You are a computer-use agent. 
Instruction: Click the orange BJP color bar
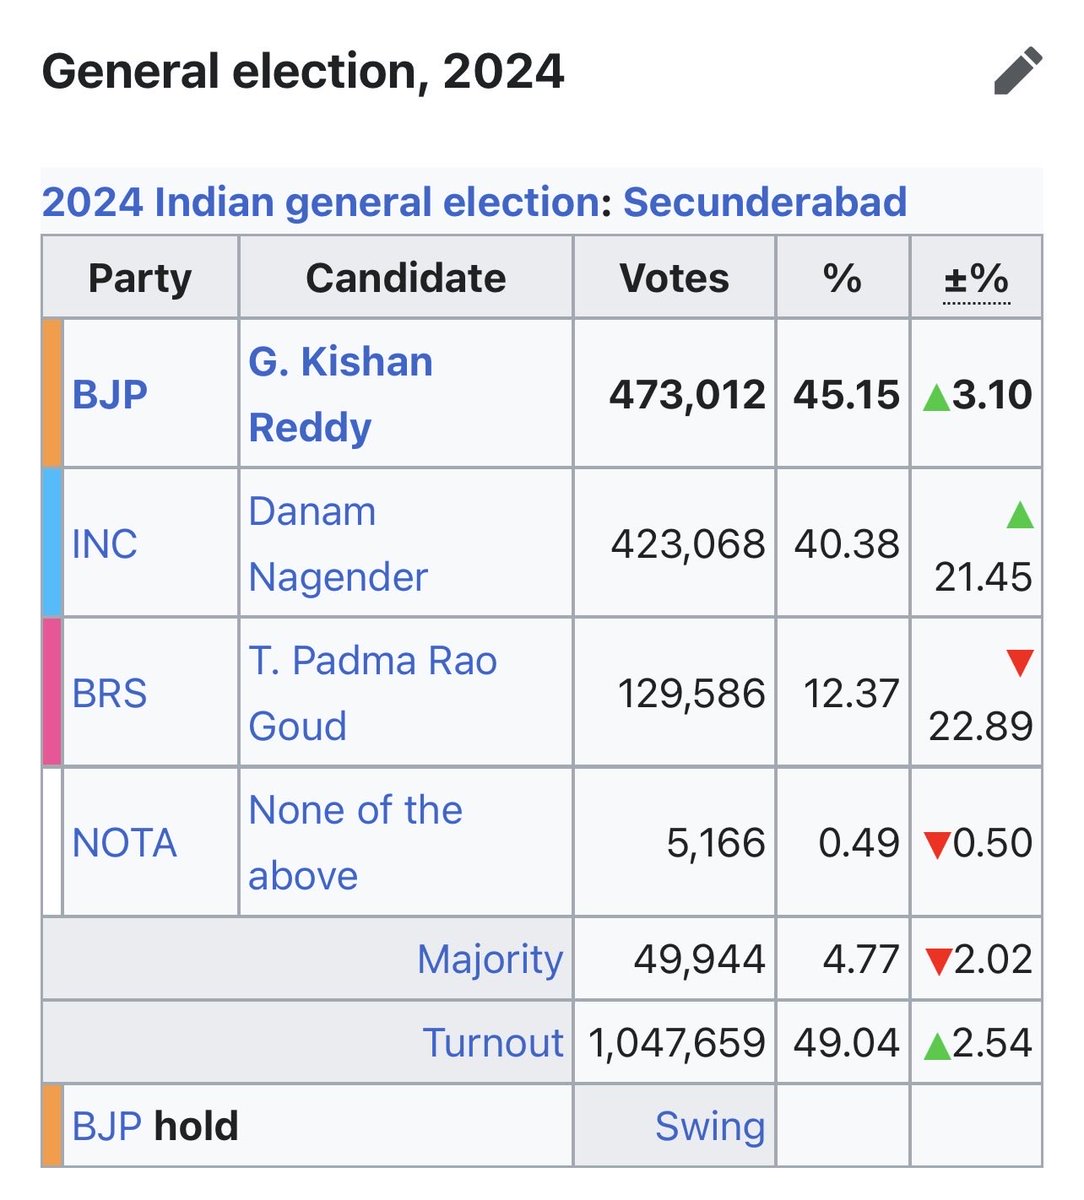point(52,393)
